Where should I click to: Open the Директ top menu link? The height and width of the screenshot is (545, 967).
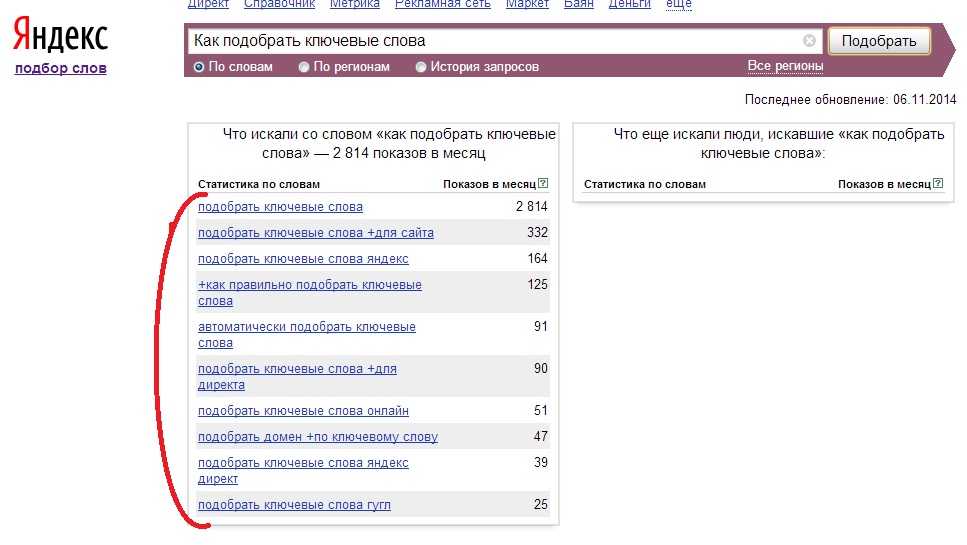tap(208, 4)
